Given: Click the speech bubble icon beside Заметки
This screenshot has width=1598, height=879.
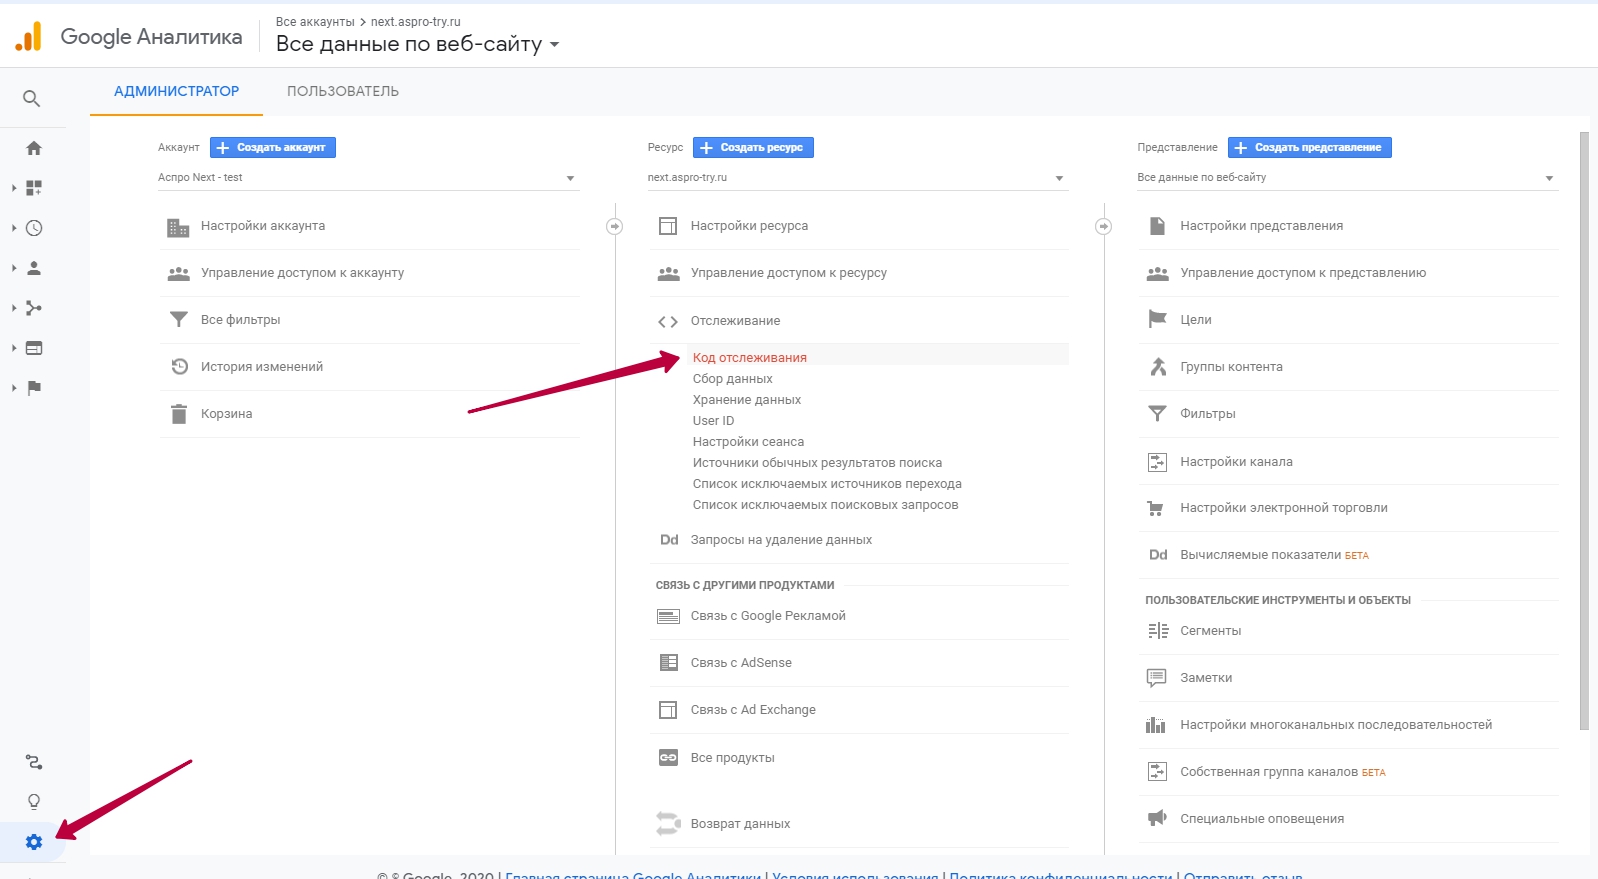Looking at the screenshot, I should 1157,678.
